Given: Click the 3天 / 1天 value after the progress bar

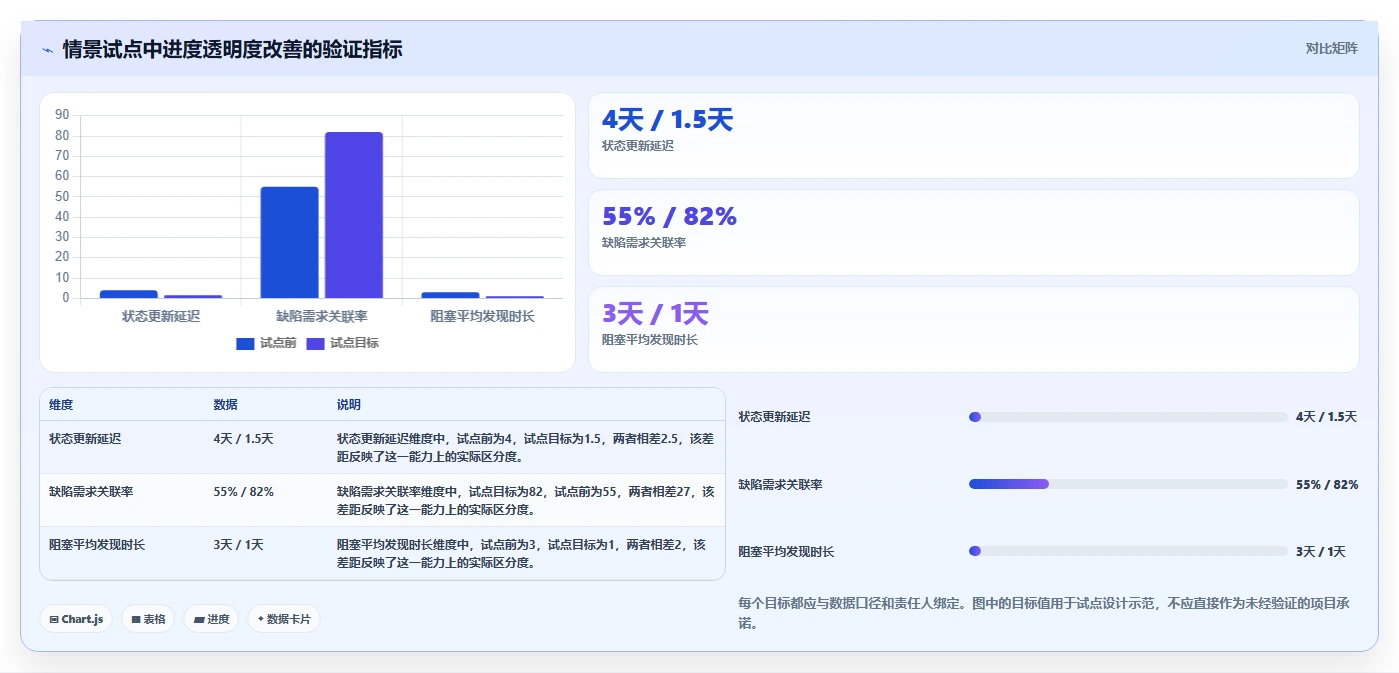Looking at the screenshot, I should (x=1321, y=551).
